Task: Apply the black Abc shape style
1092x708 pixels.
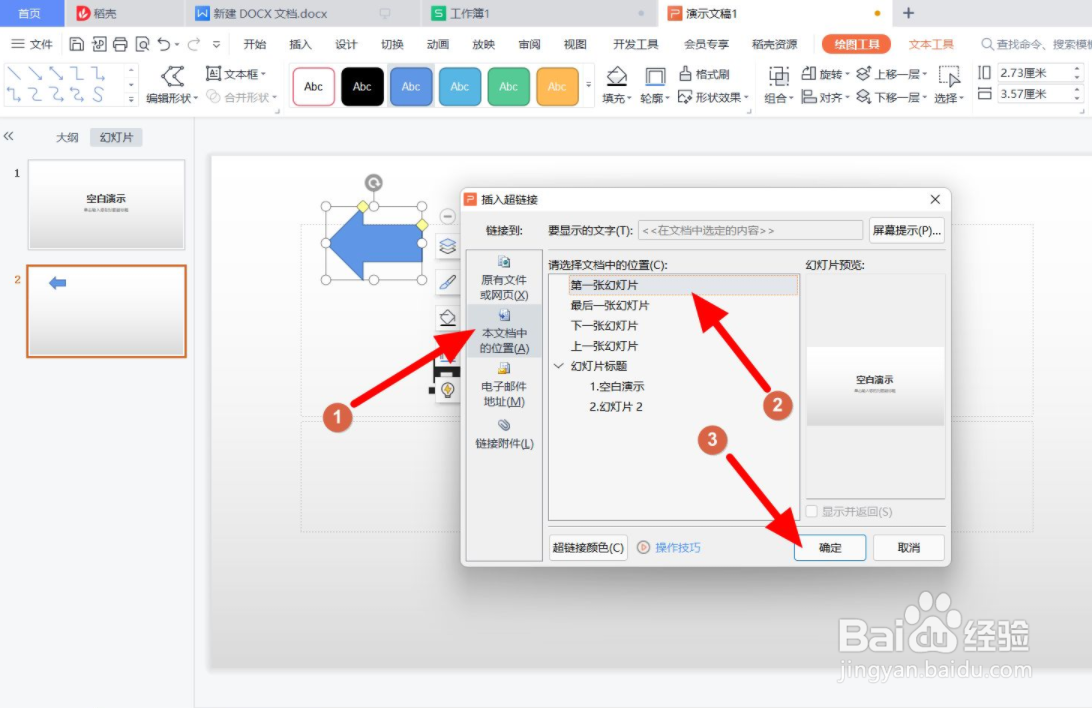Action: pos(362,86)
